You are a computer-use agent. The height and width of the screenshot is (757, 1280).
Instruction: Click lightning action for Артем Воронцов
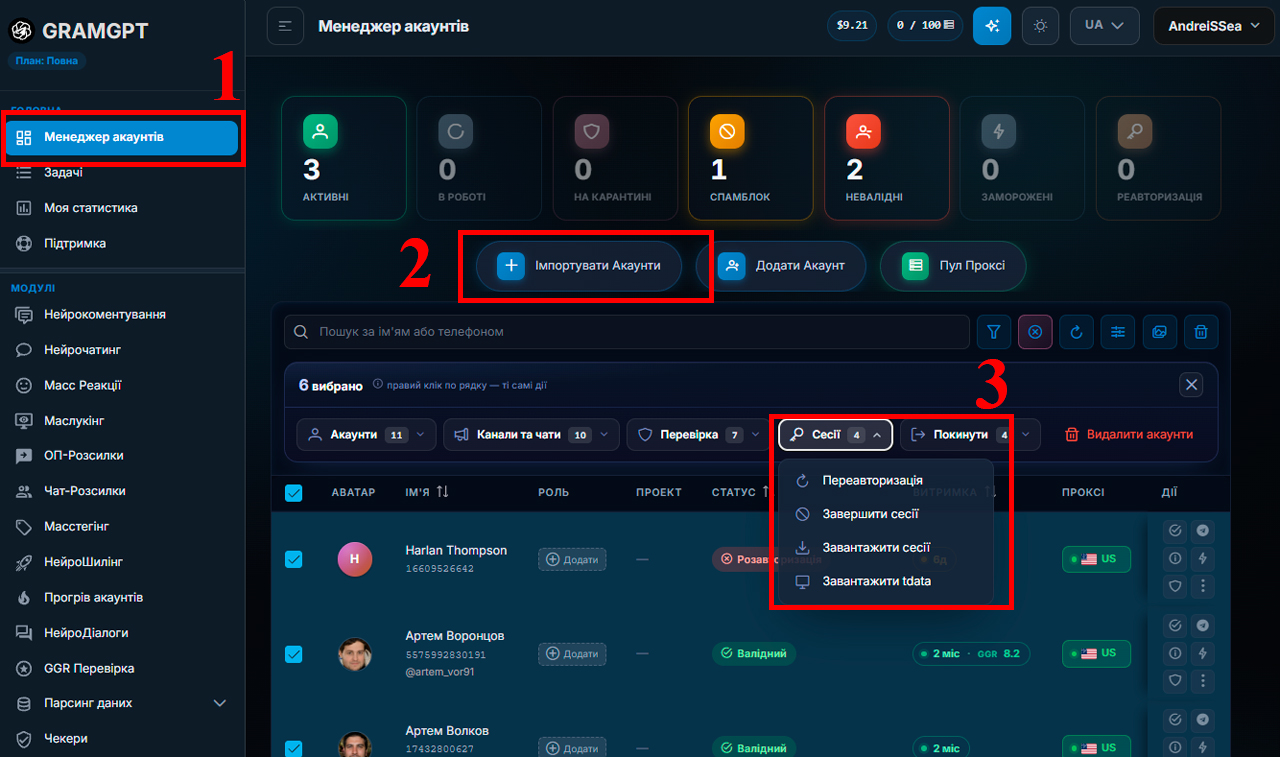(1203, 653)
